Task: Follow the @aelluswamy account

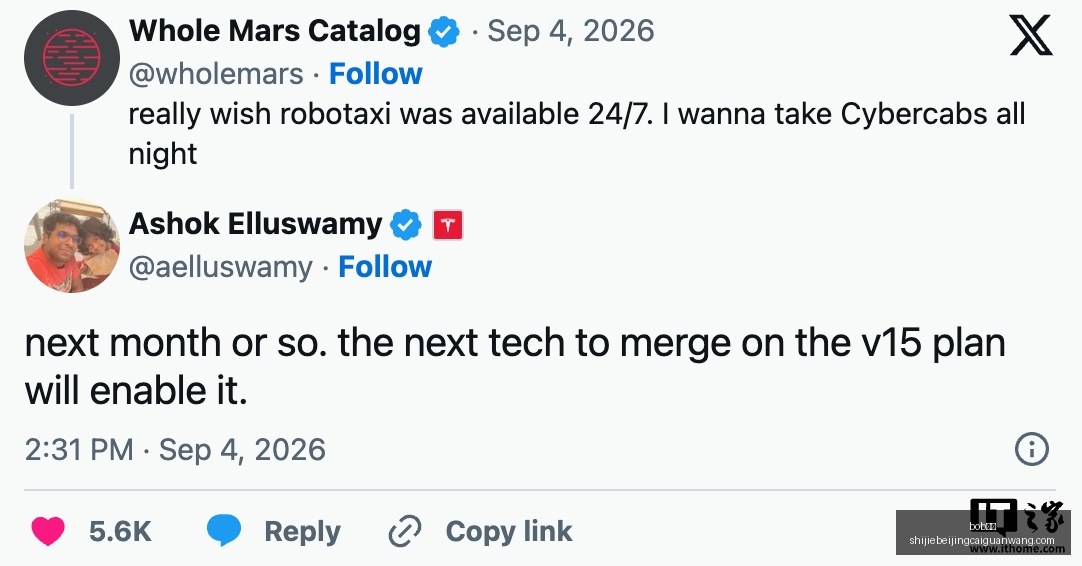Action: 385,267
